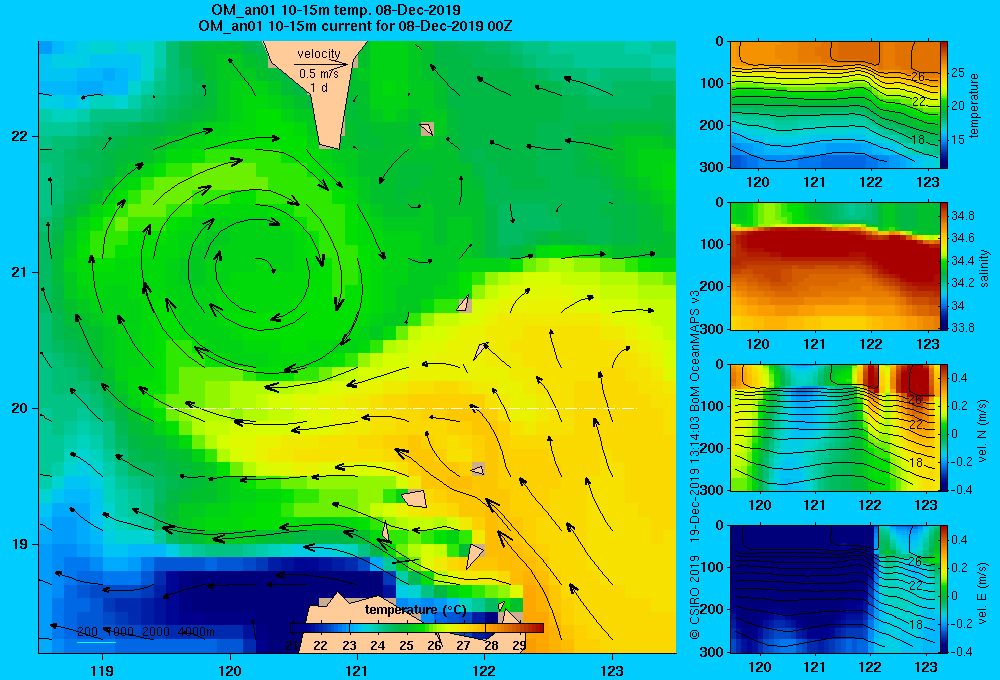This screenshot has width=1000, height=680.
Task: Click the 'salinity' vertical axis label
Action: [984, 268]
